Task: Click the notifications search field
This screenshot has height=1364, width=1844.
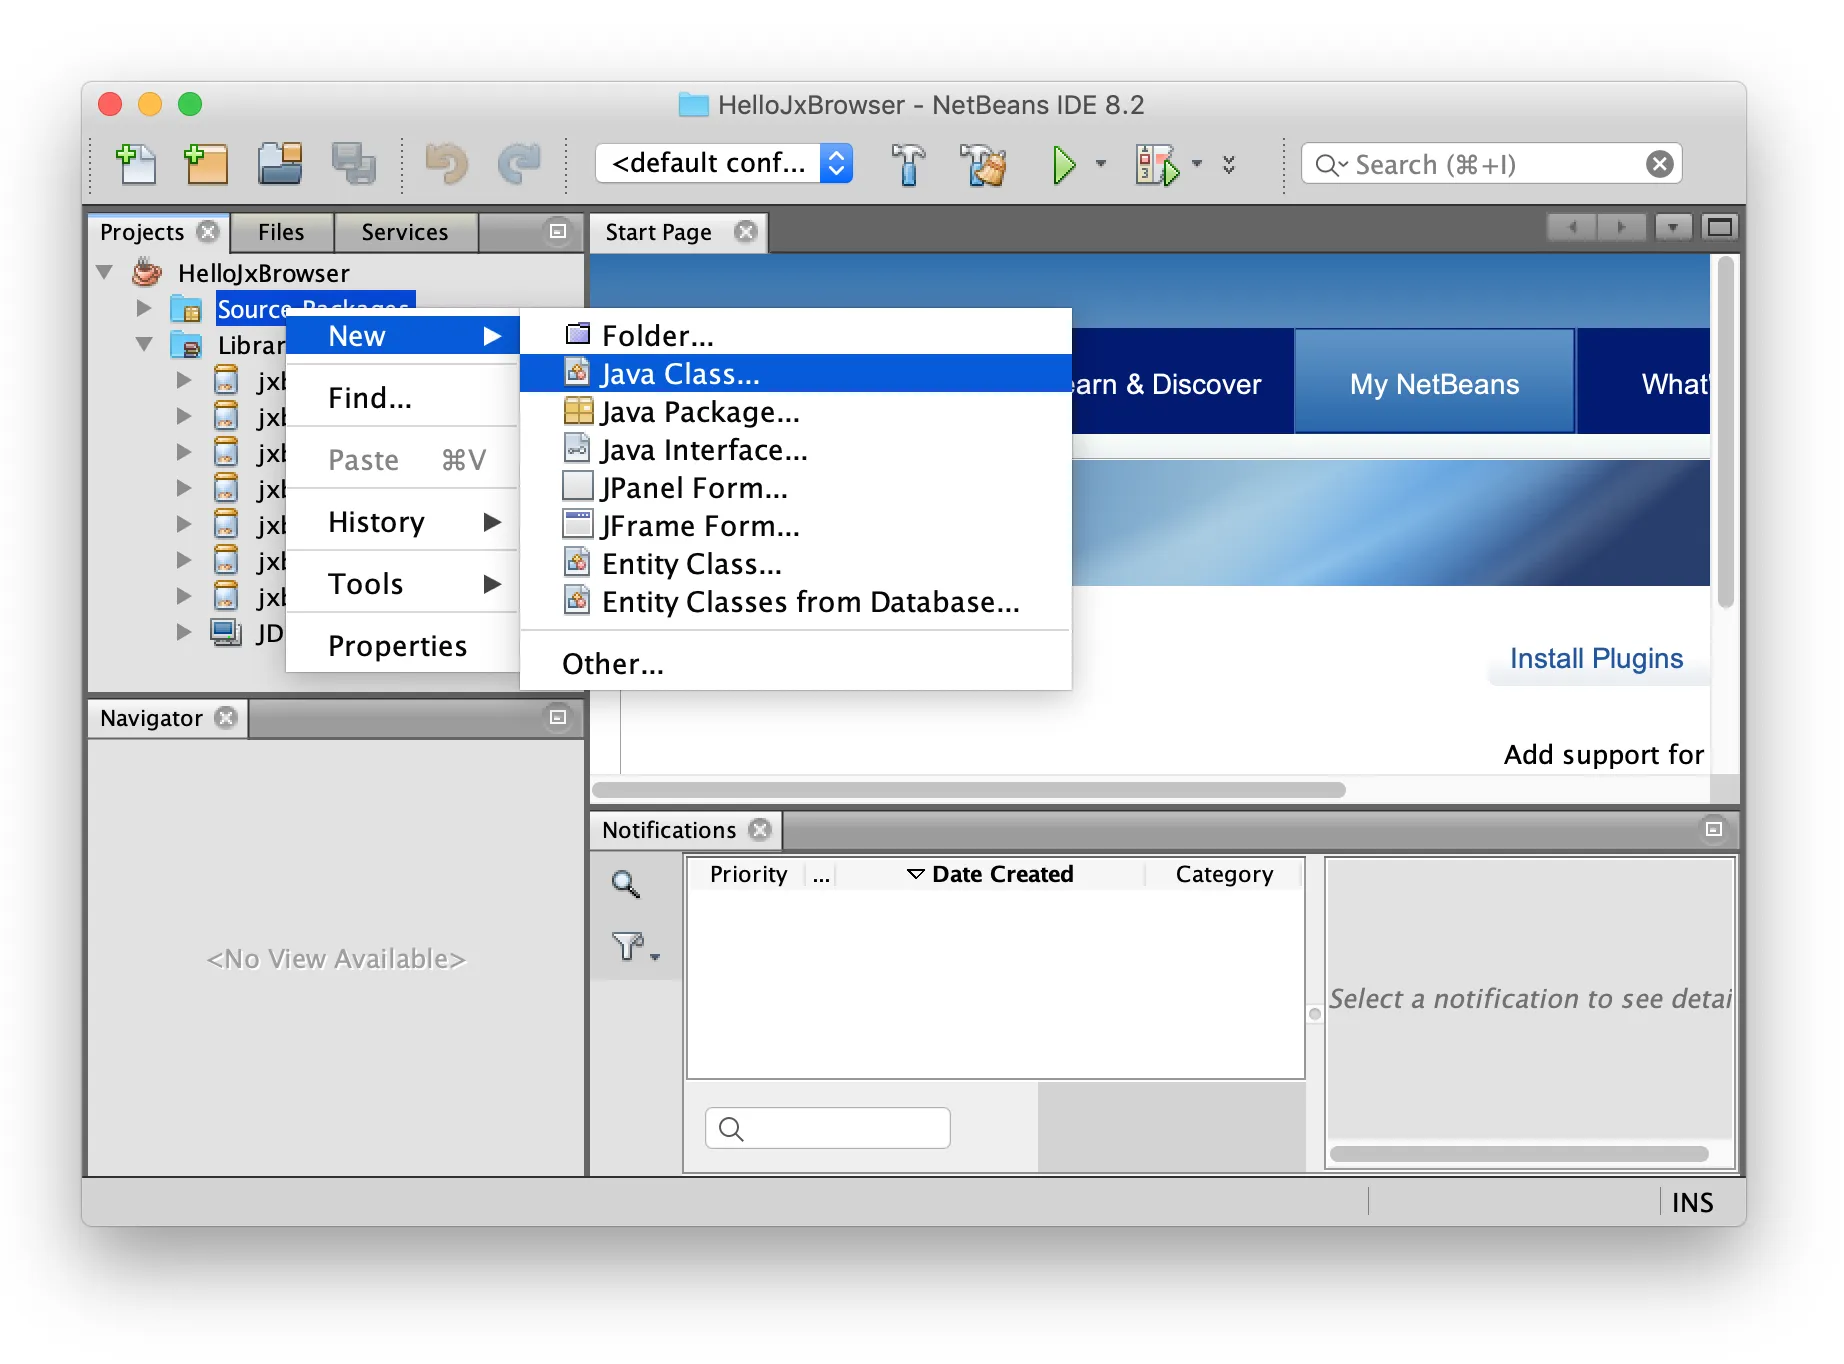Action: coord(828,1128)
